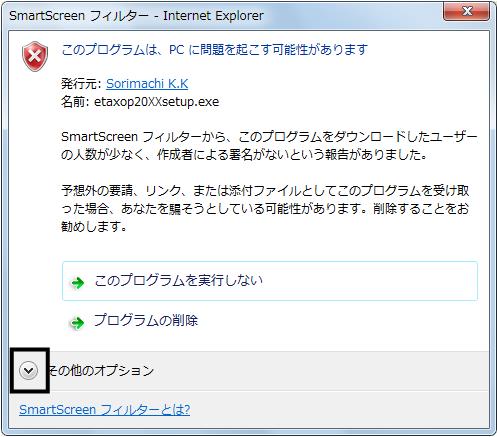The image size is (497, 437).
Task: Open SmartScreen フィルターとは? help link
Action: (x=105, y=409)
